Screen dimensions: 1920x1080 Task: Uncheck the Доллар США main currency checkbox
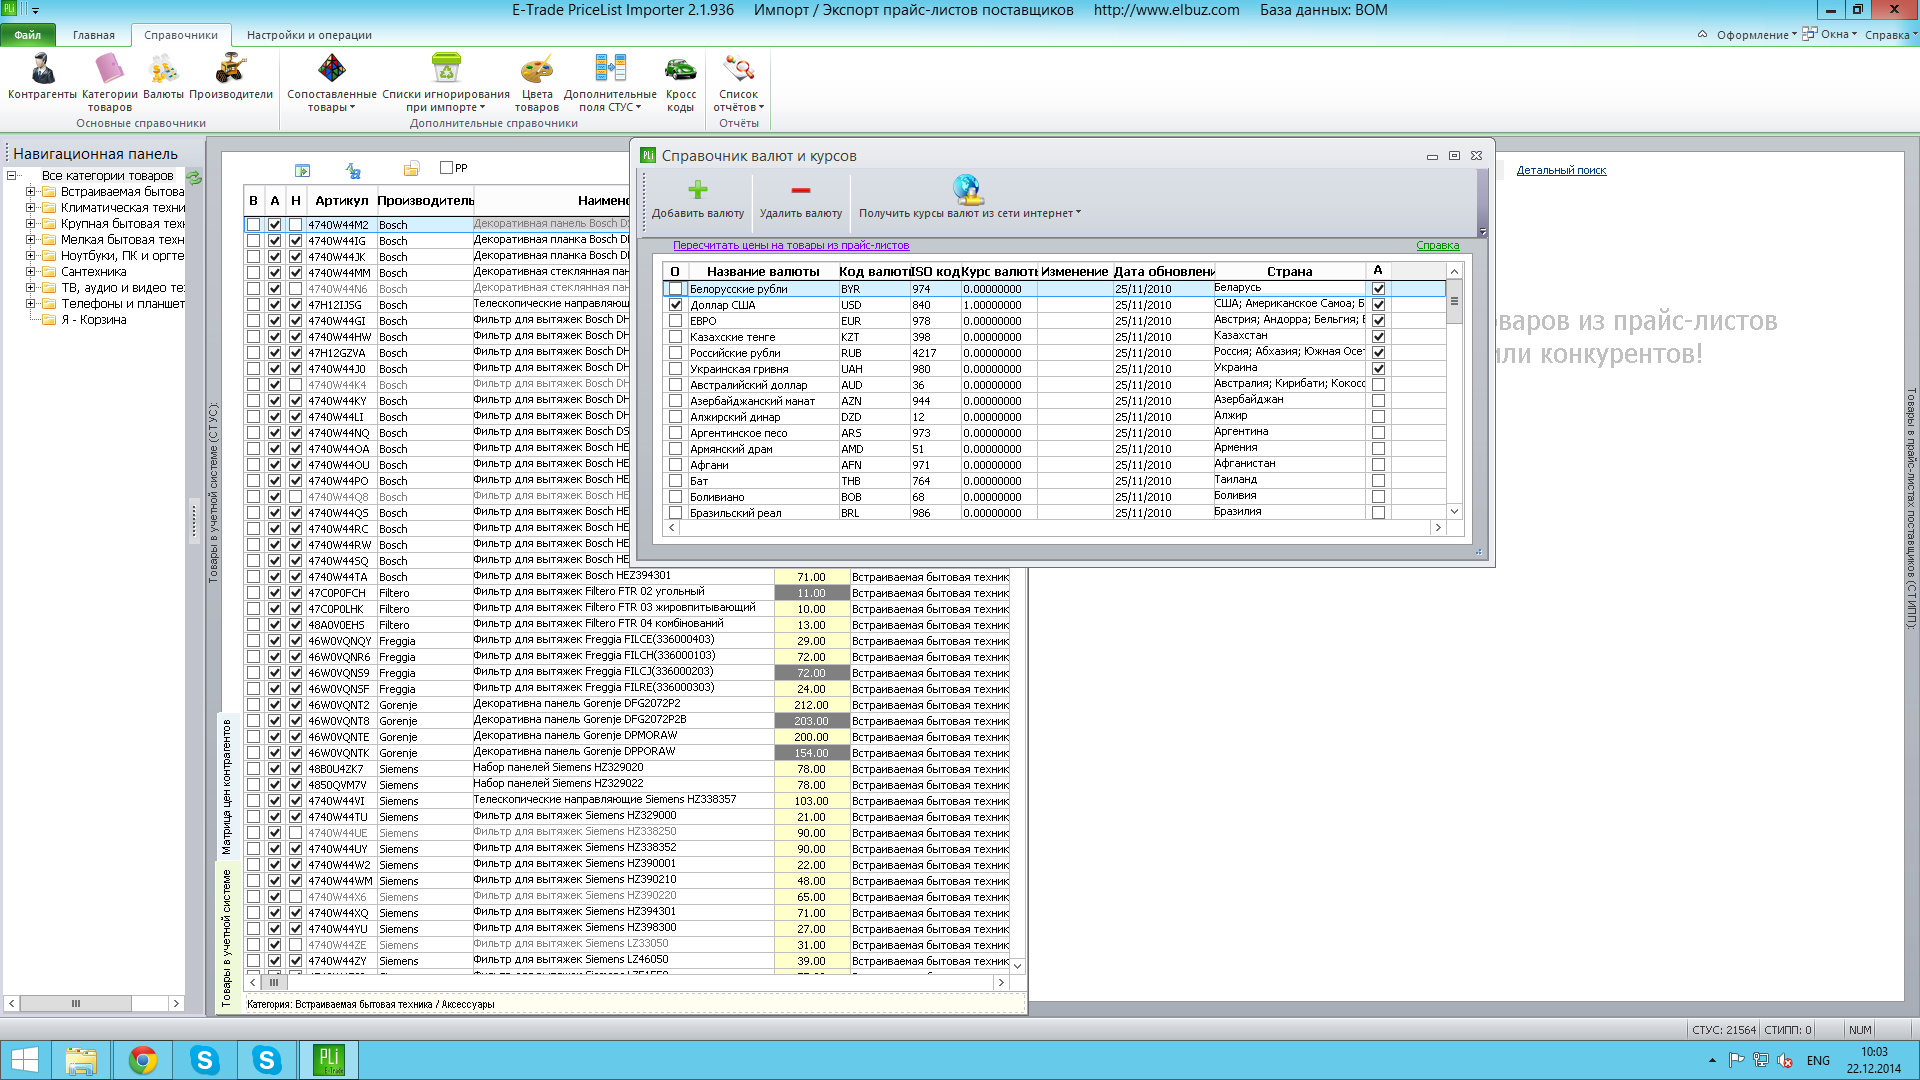675,305
